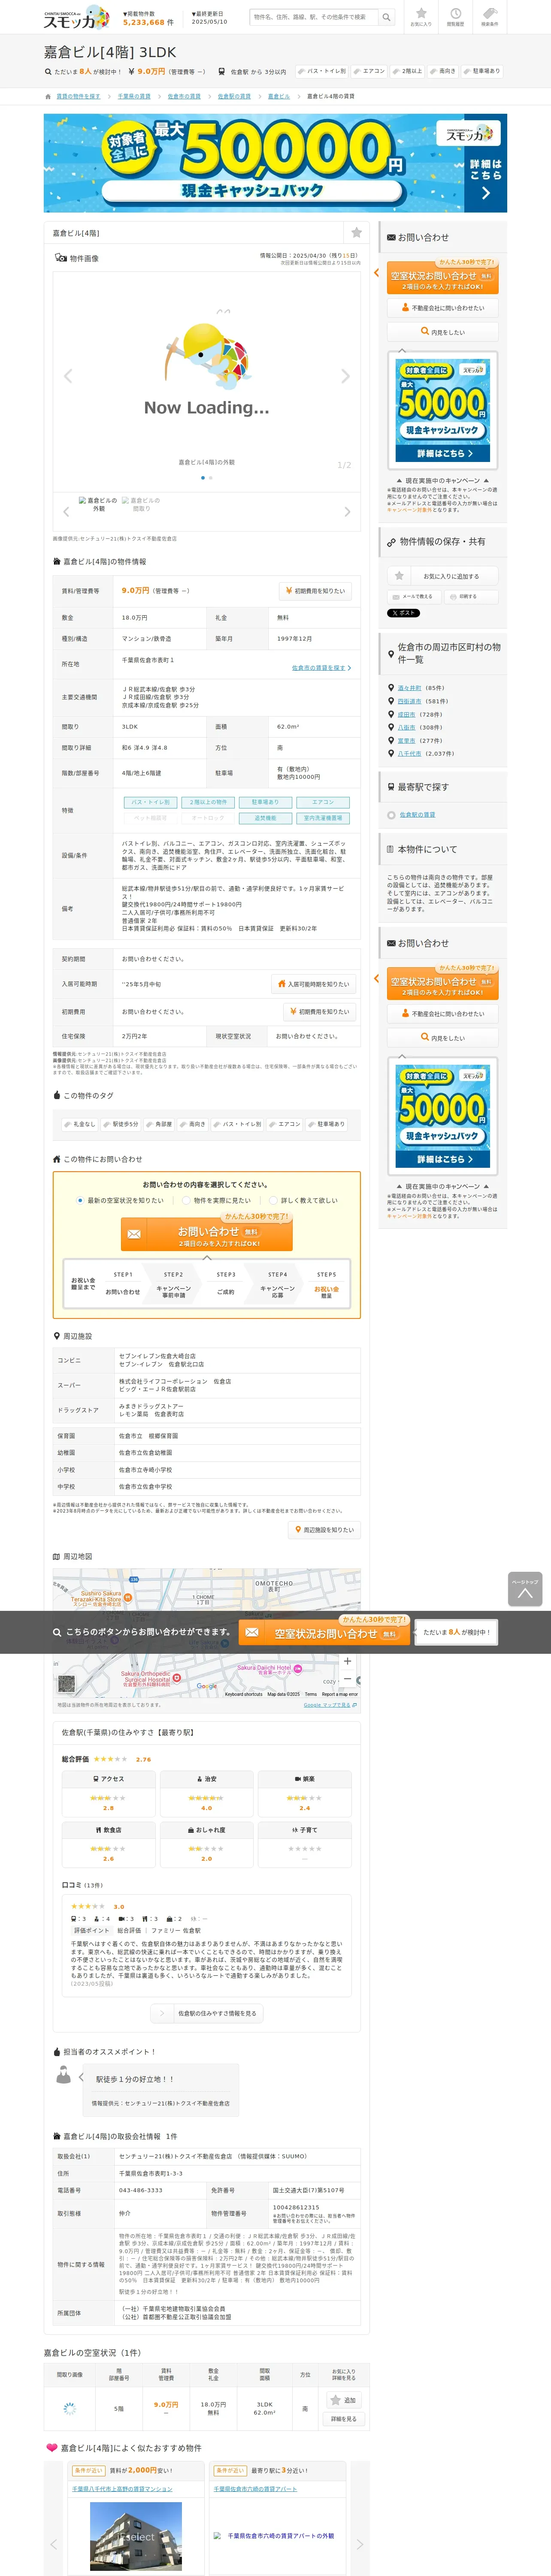Click the 角部屋 property tag

(160, 1124)
